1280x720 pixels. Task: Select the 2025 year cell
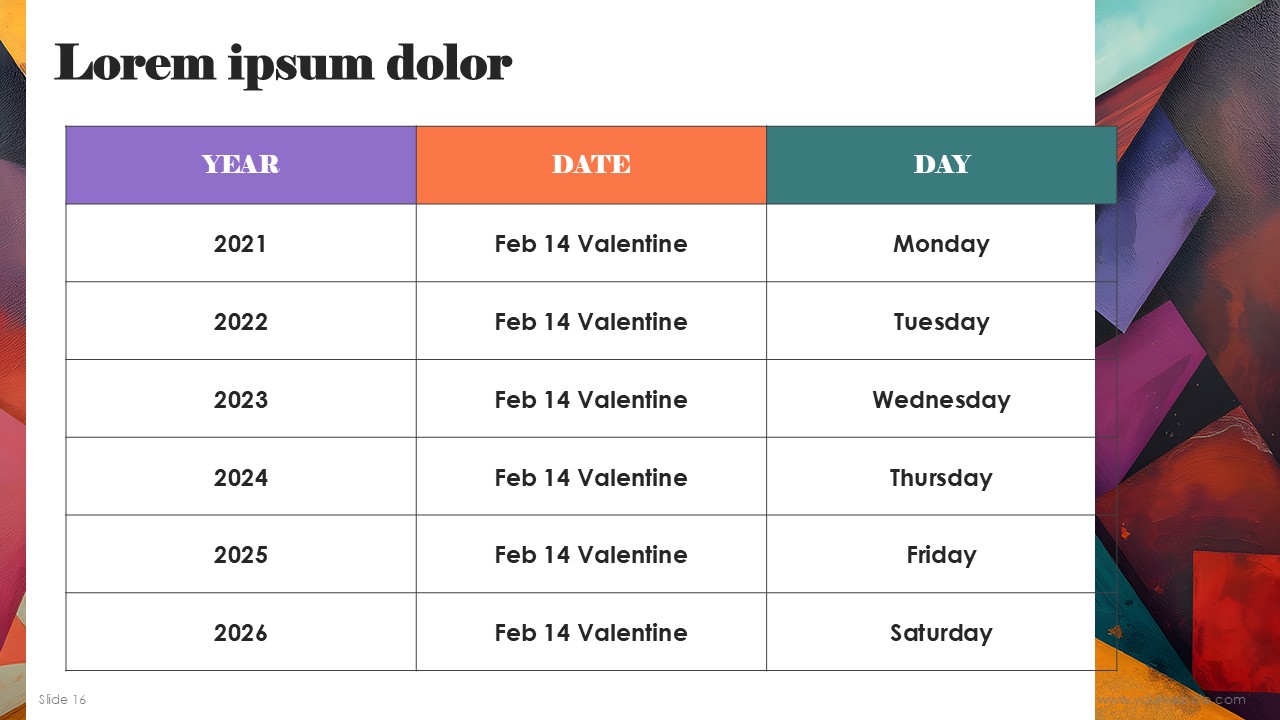[241, 555]
